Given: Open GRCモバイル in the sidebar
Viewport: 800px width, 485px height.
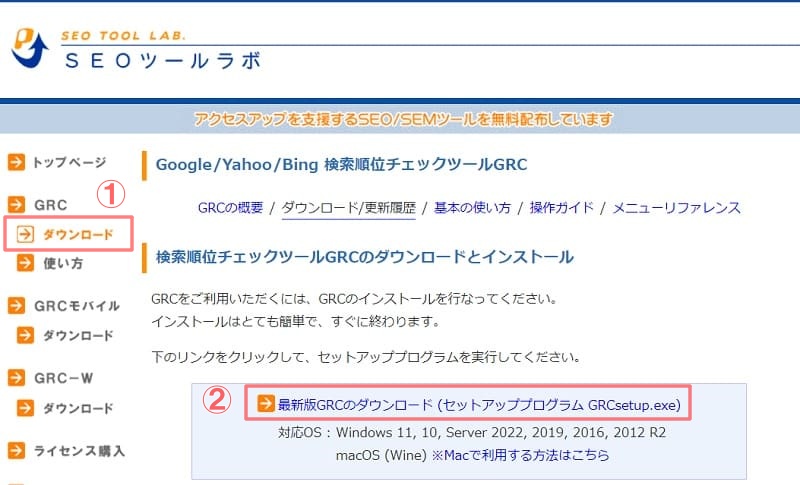Looking at the screenshot, I should click(x=77, y=306).
